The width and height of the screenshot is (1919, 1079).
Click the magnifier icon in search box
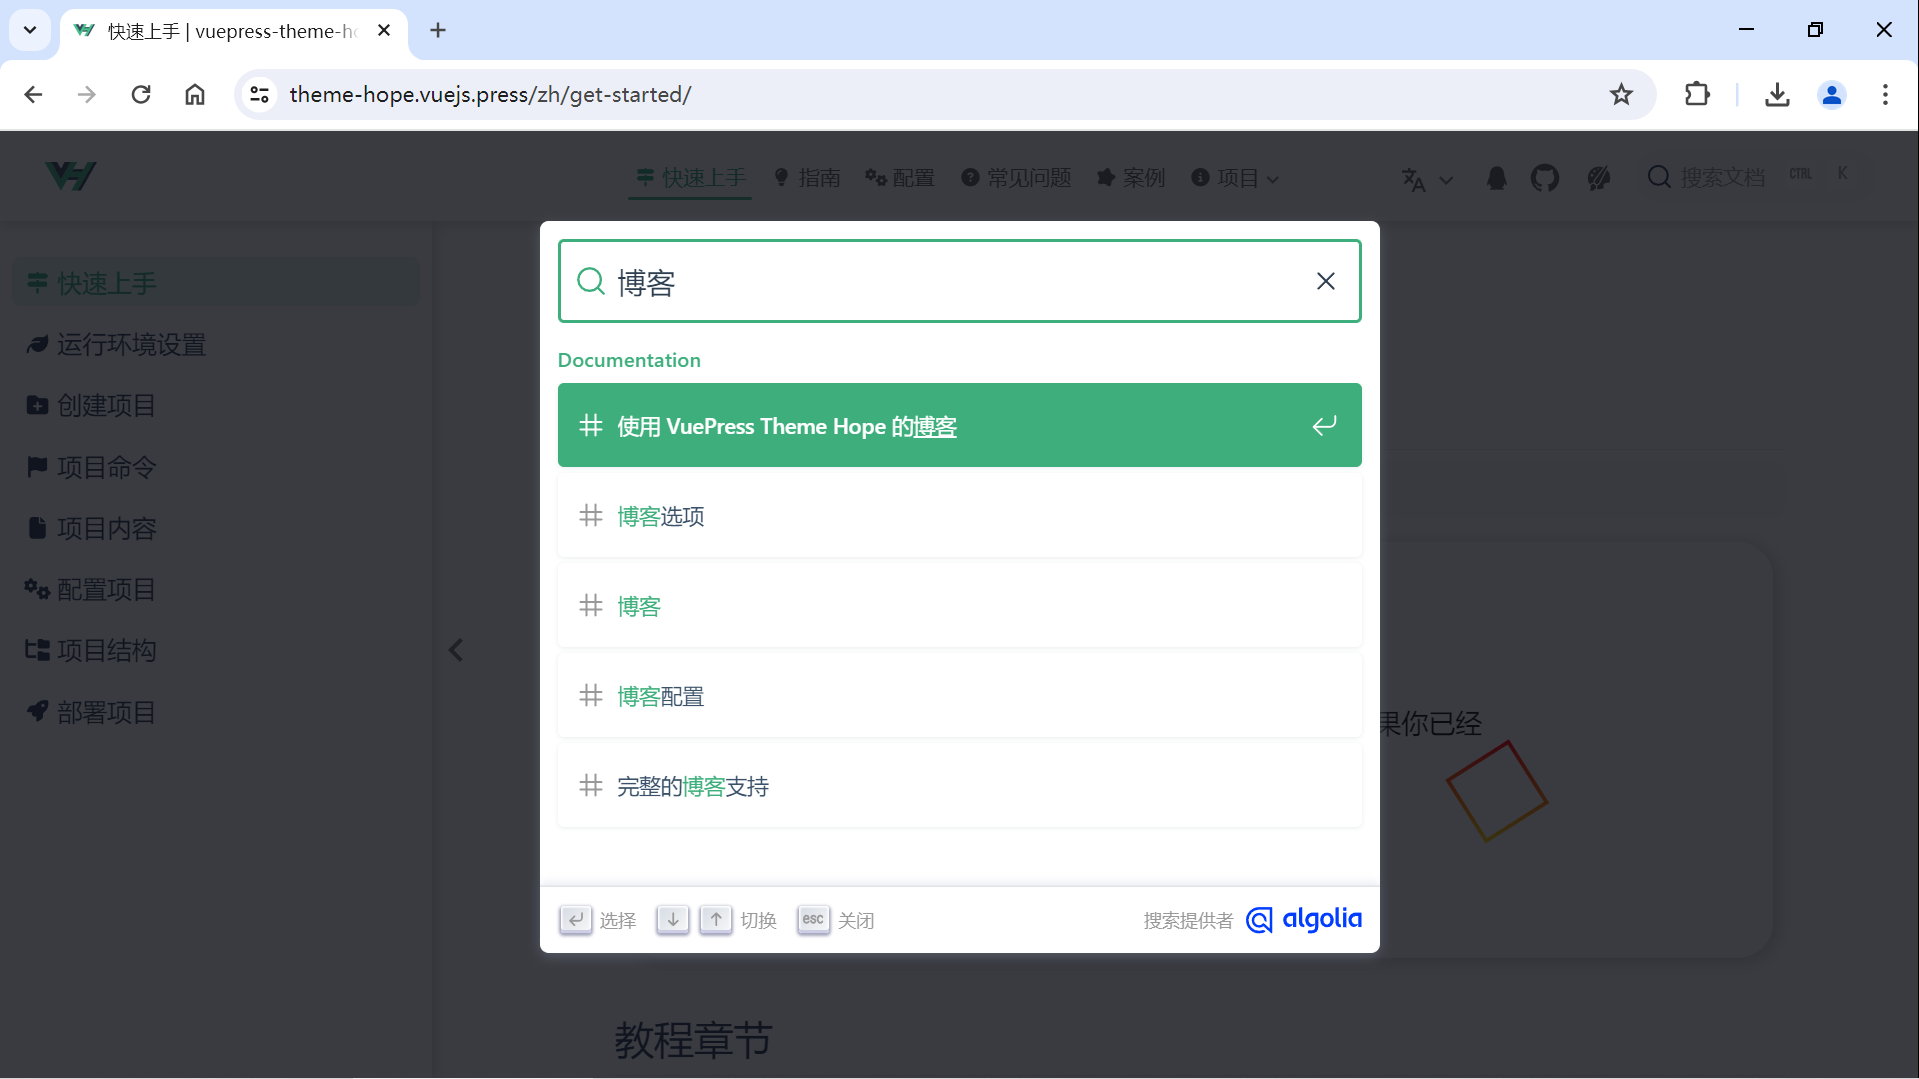[x=591, y=281]
